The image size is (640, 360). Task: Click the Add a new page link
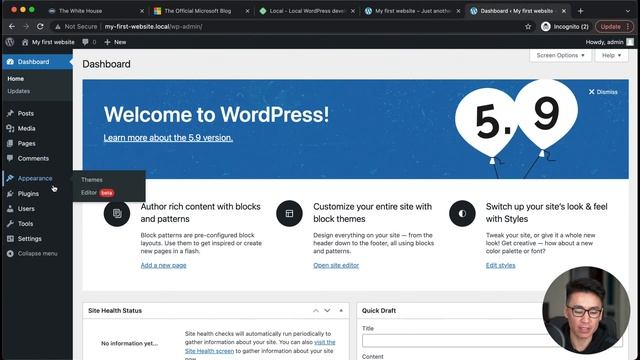click(163, 265)
